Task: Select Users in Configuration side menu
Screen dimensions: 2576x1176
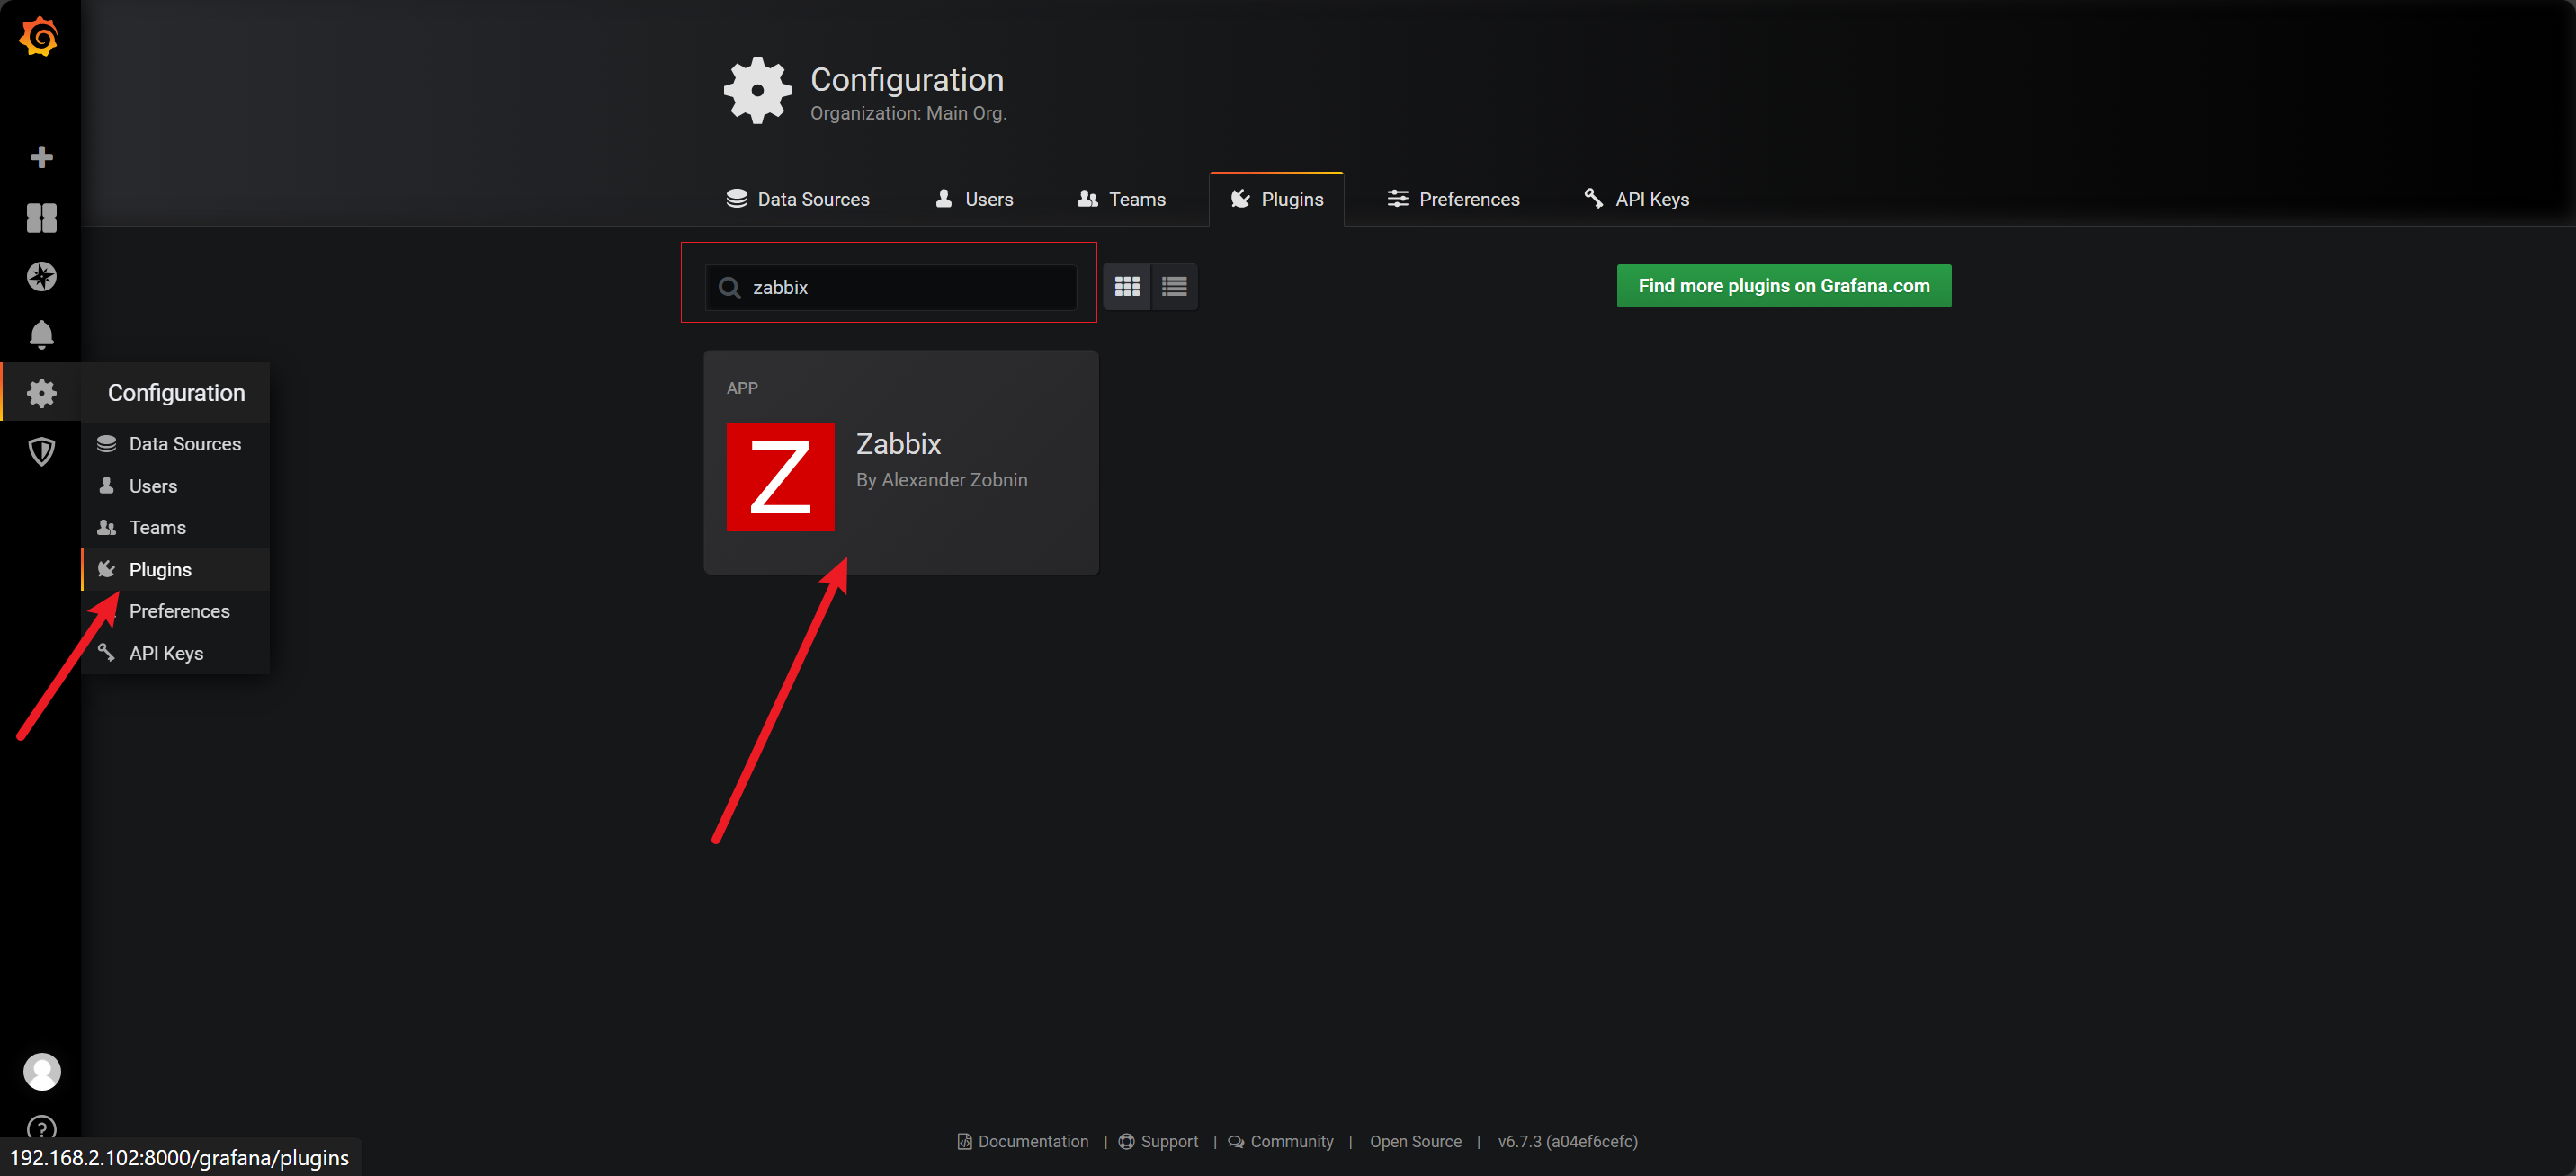Action: (x=153, y=486)
